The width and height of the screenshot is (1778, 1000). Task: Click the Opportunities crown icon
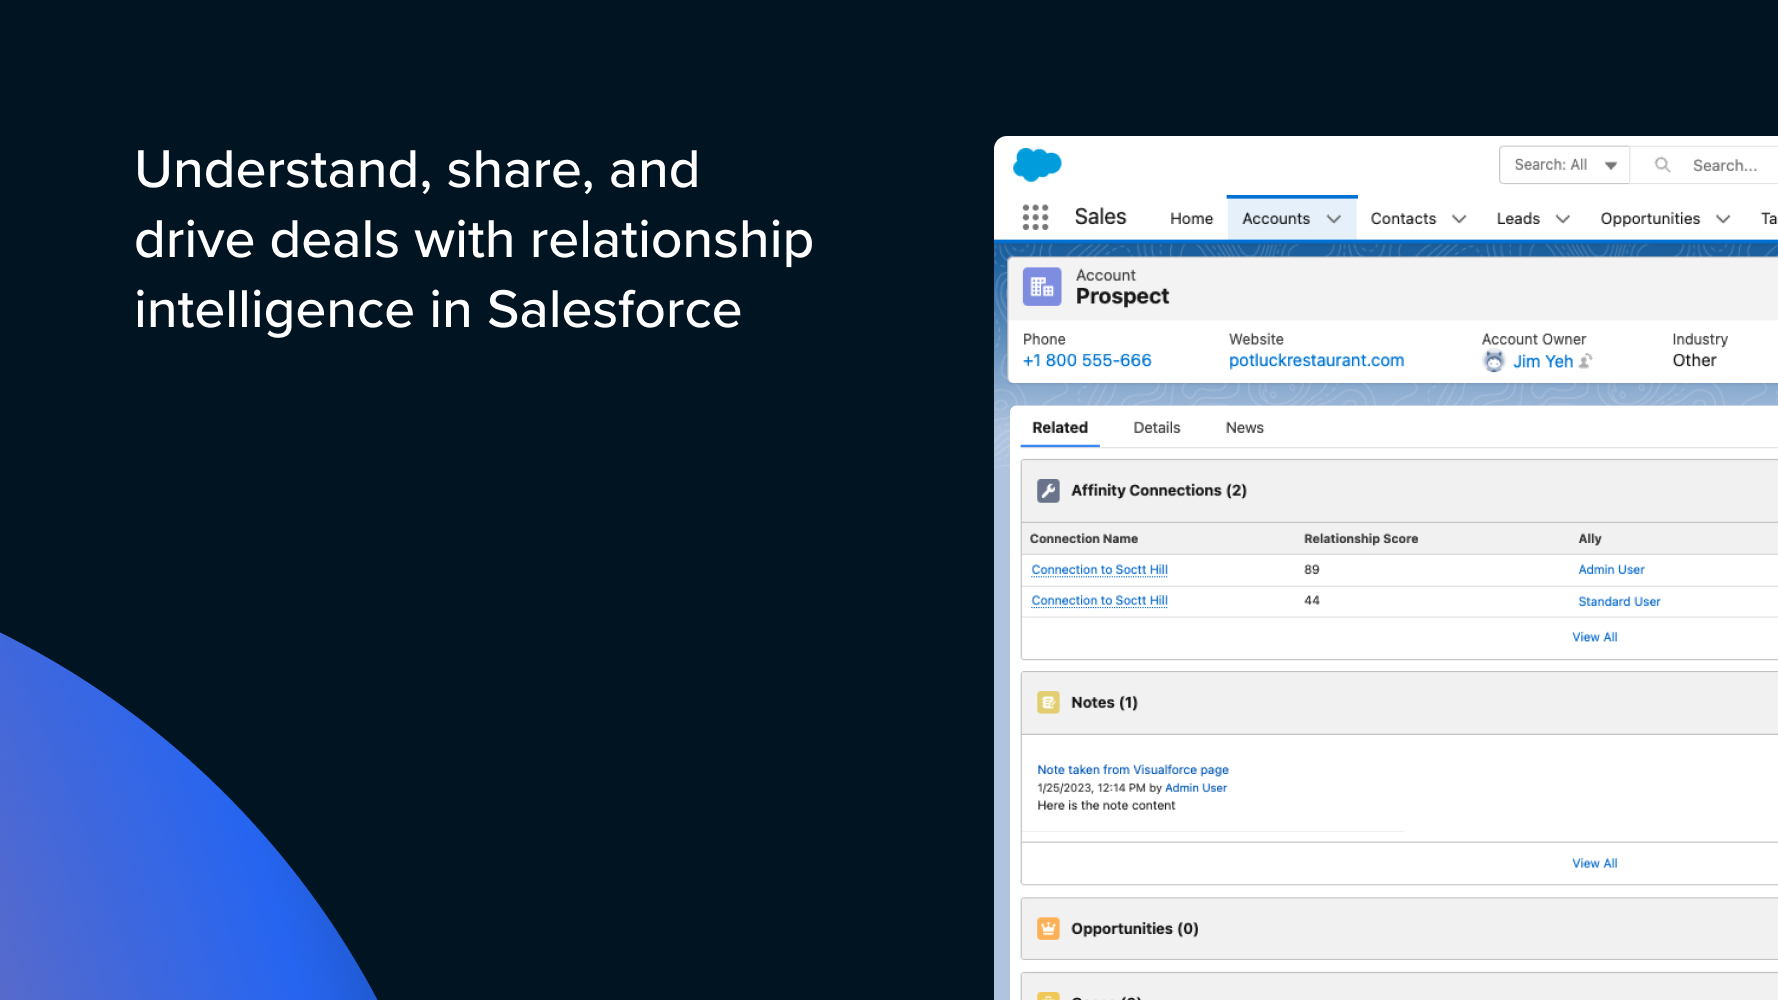click(x=1048, y=928)
